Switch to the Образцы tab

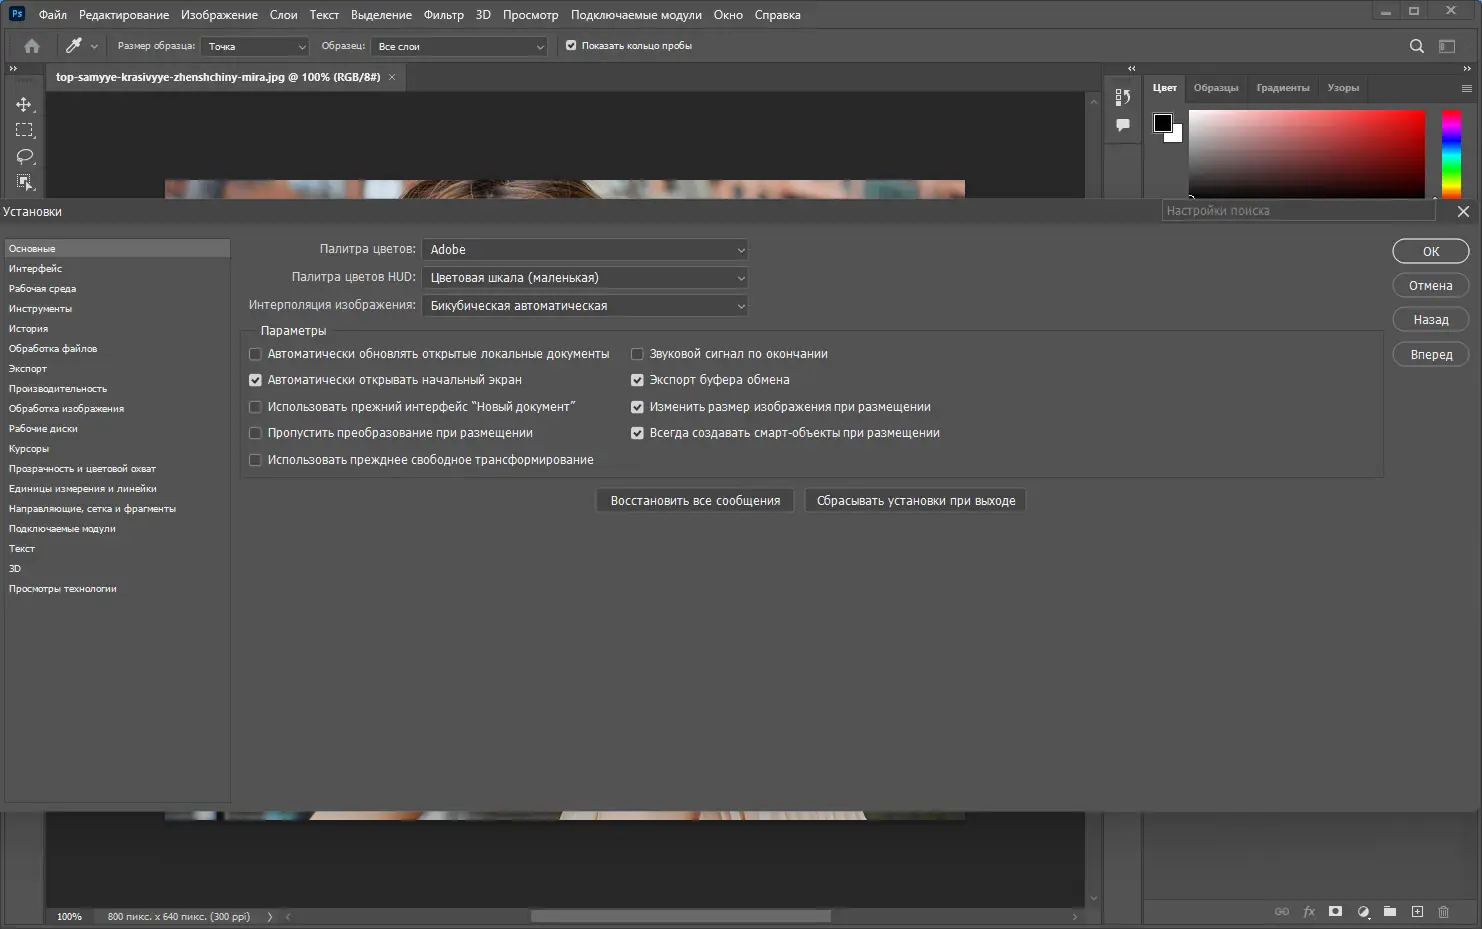click(x=1216, y=88)
